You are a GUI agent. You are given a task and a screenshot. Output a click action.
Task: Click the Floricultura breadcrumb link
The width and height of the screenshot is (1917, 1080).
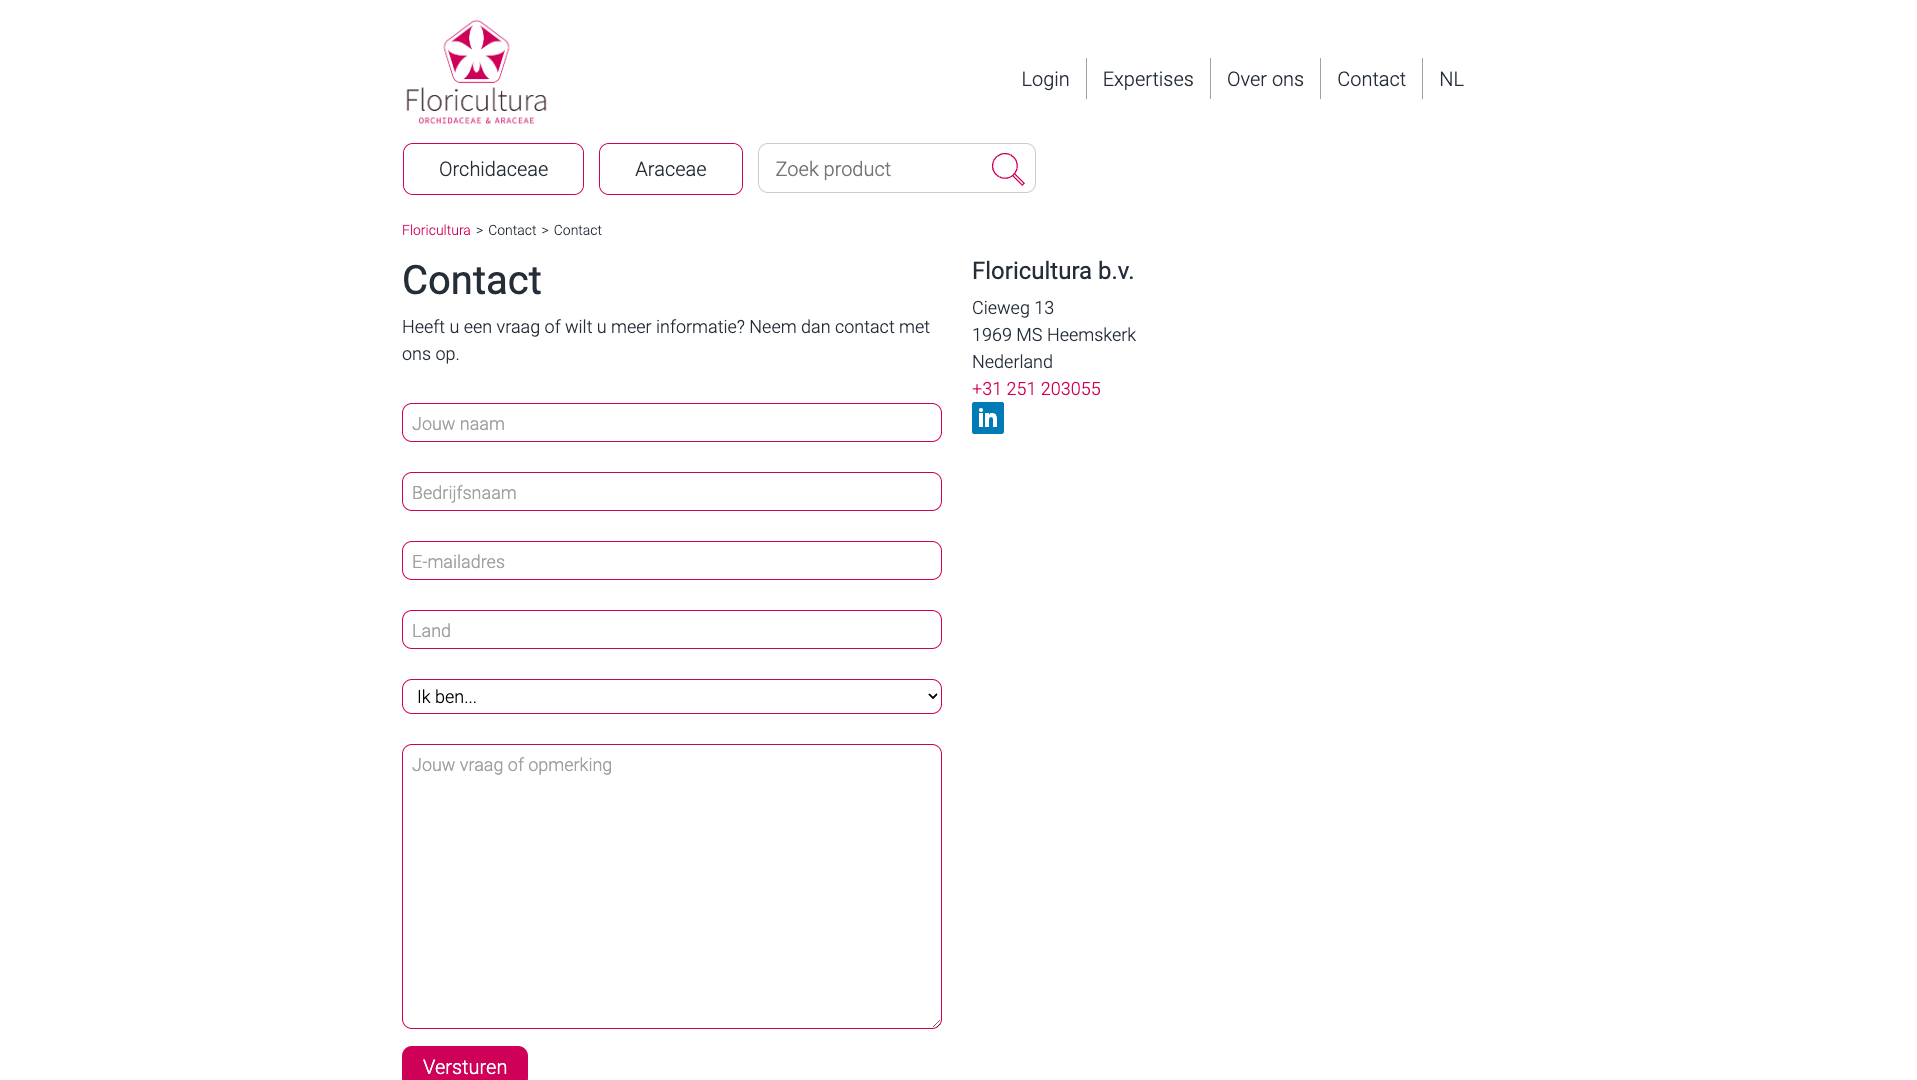436,230
